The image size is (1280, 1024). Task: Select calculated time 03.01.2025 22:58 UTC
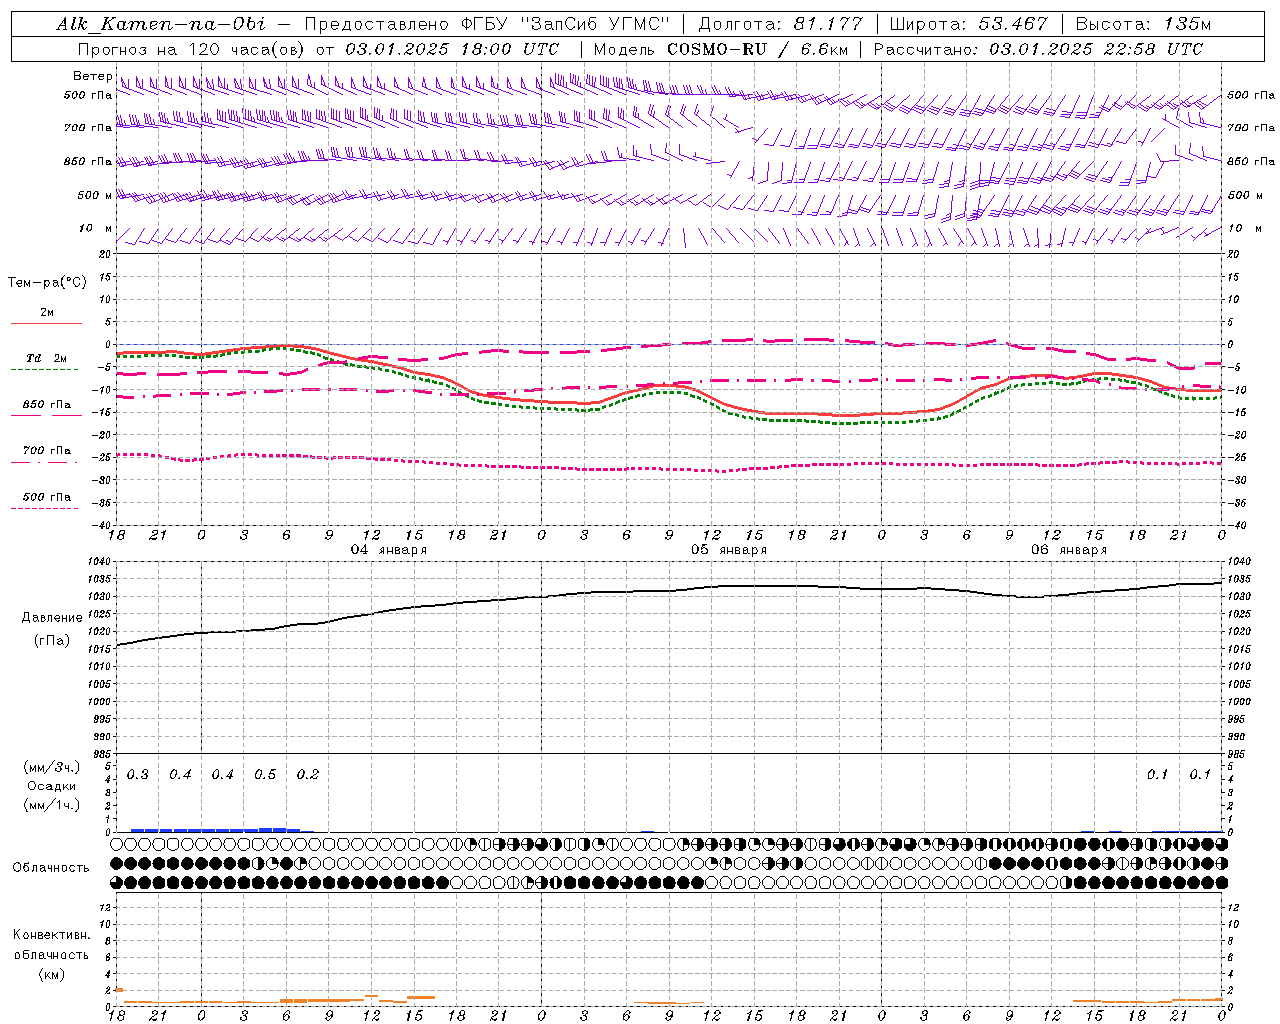pyautogui.click(x=1096, y=49)
